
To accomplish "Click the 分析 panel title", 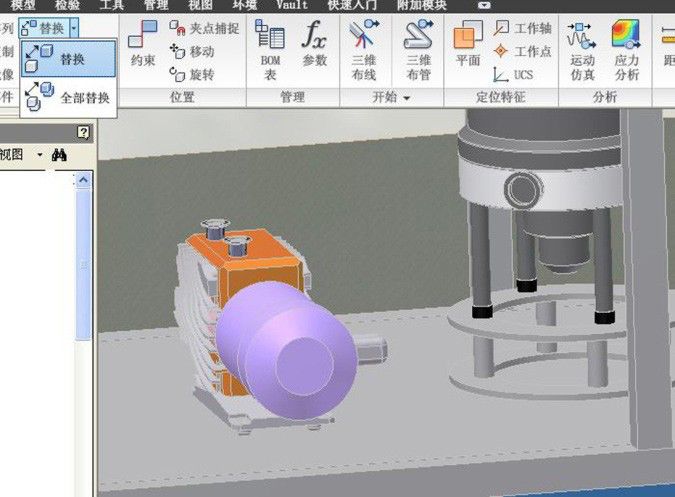I will coord(605,97).
